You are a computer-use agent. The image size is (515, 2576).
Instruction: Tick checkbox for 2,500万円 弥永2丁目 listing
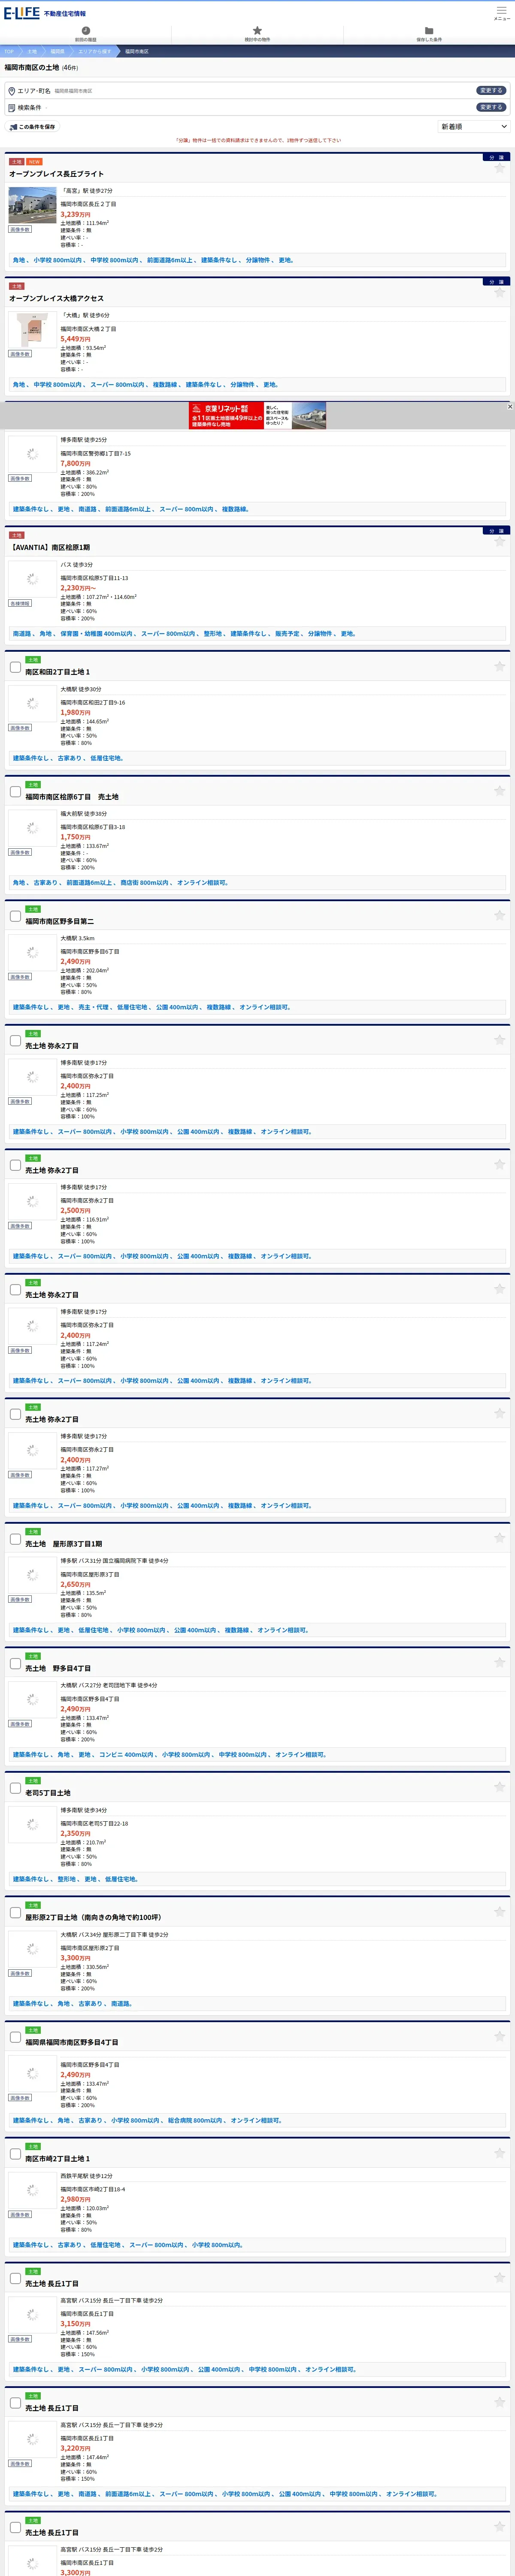click(x=15, y=1165)
